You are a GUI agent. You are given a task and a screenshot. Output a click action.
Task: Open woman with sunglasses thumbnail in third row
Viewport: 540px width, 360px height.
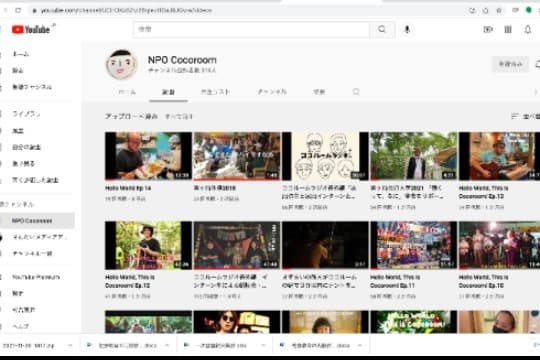pos(237,322)
